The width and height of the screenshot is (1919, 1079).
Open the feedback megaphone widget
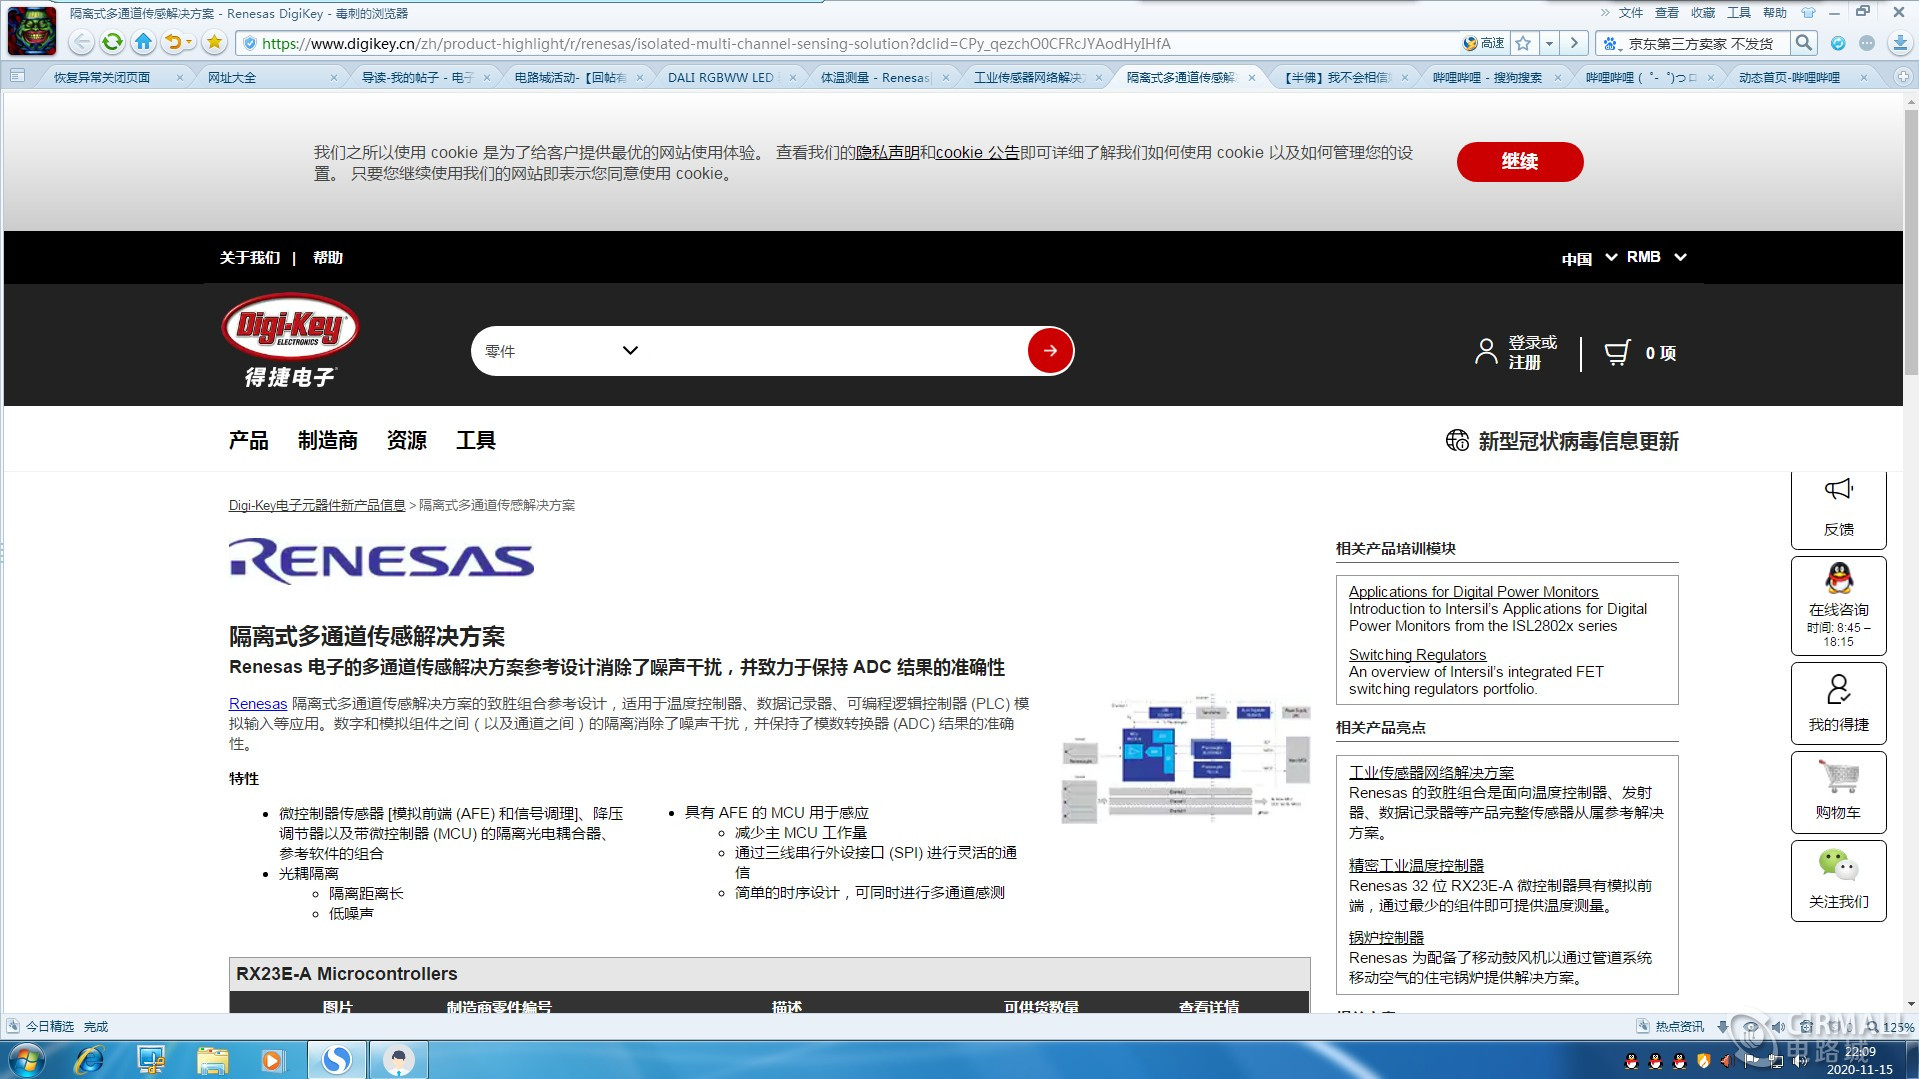1838,509
